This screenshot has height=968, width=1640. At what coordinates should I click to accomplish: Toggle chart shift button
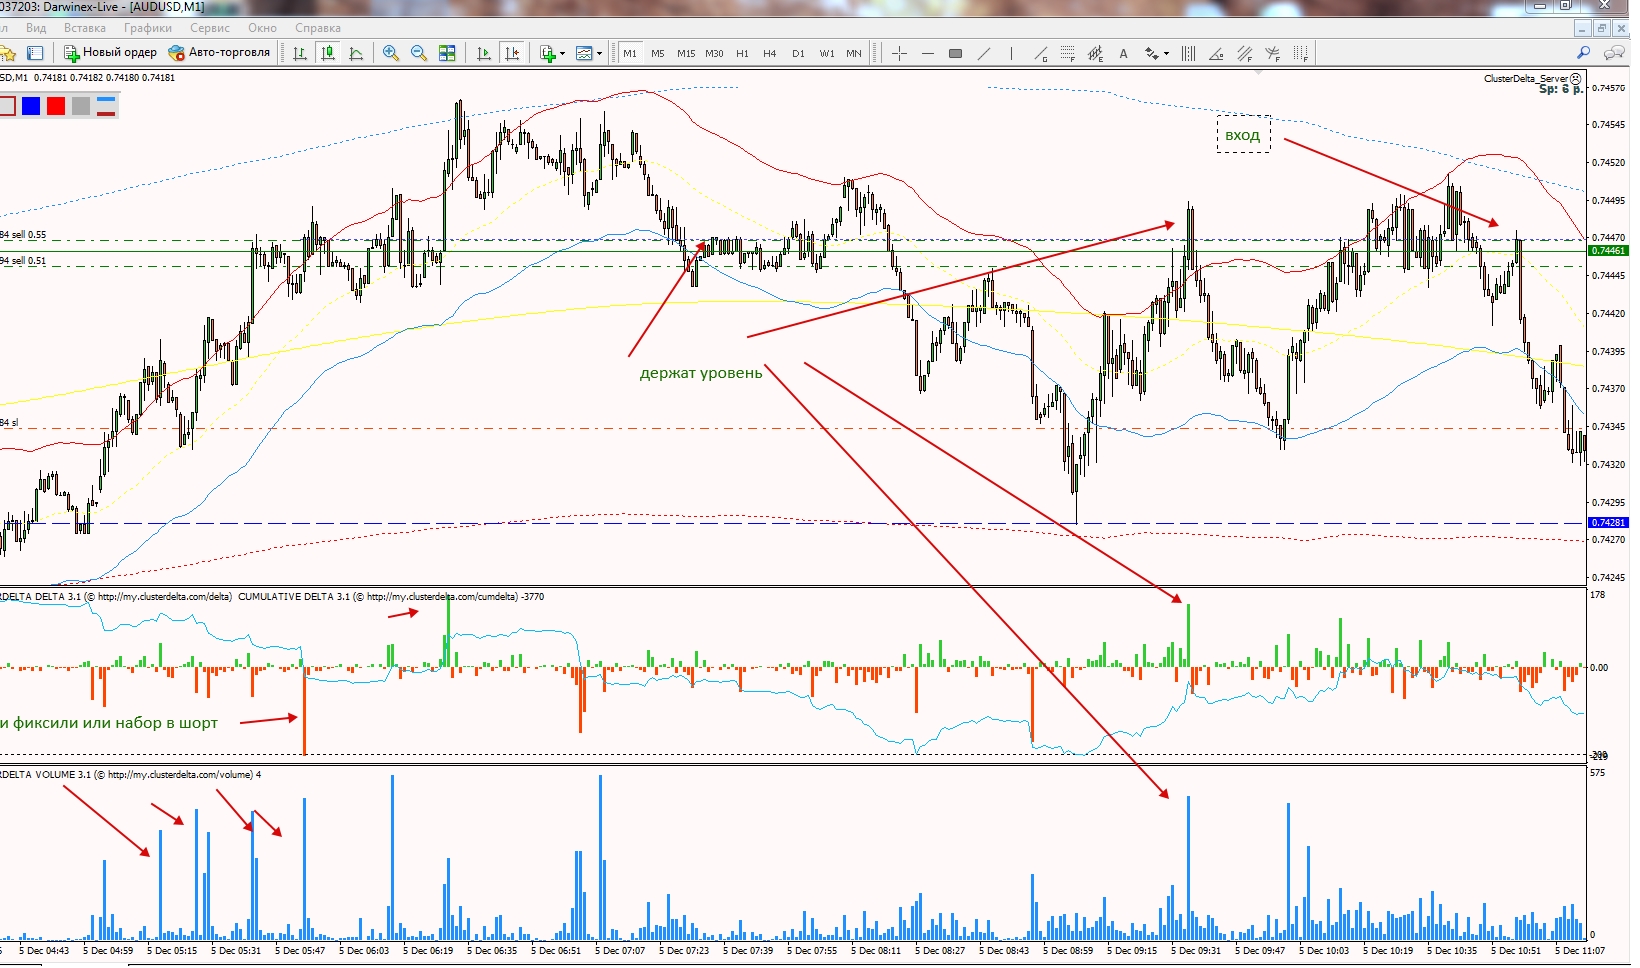[x=512, y=53]
